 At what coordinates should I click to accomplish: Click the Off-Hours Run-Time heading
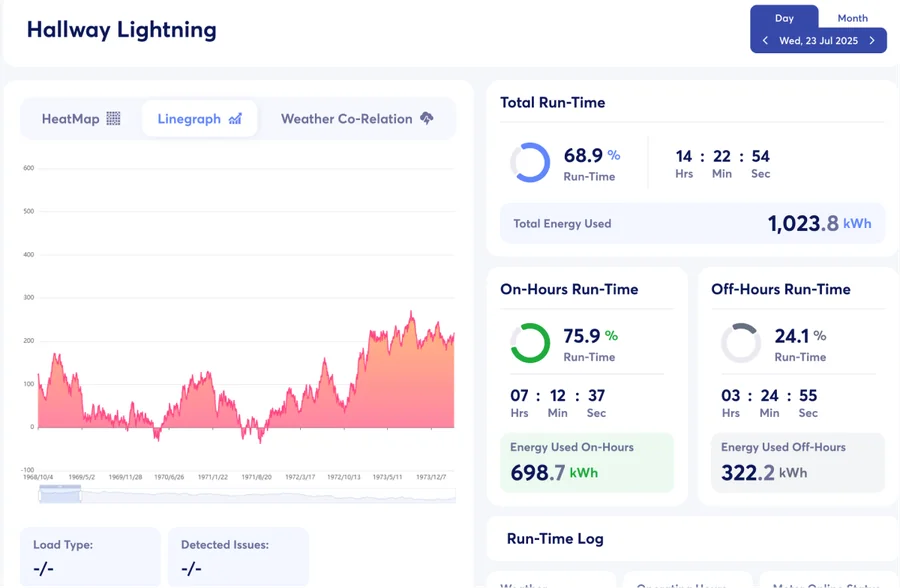(x=781, y=289)
